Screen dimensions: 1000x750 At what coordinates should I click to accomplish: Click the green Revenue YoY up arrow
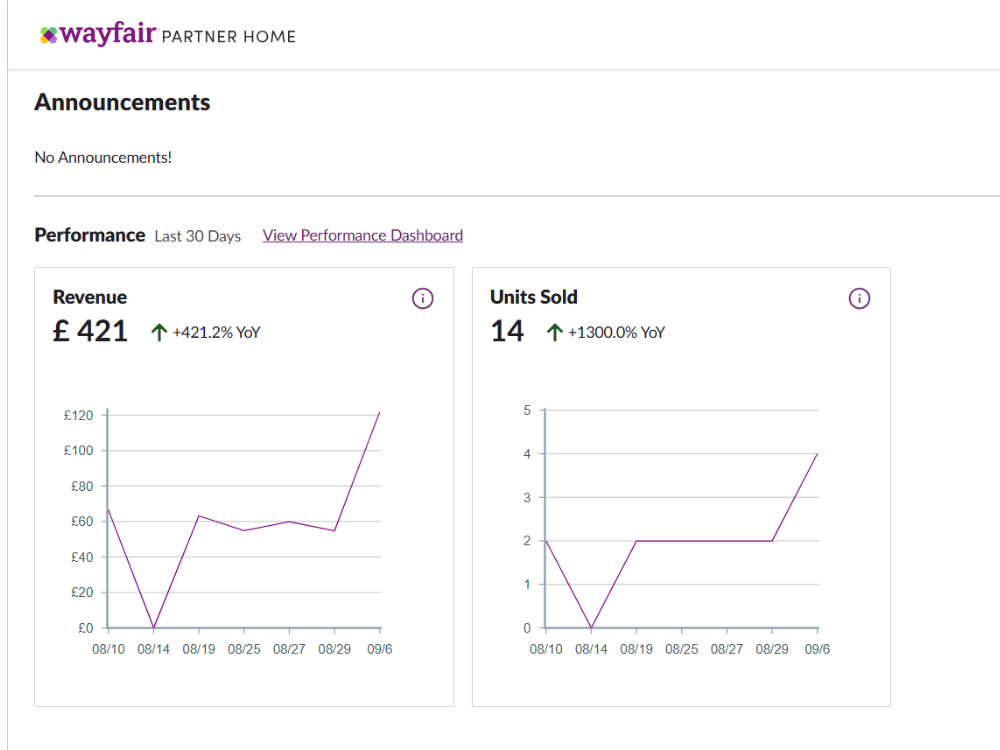[159, 332]
